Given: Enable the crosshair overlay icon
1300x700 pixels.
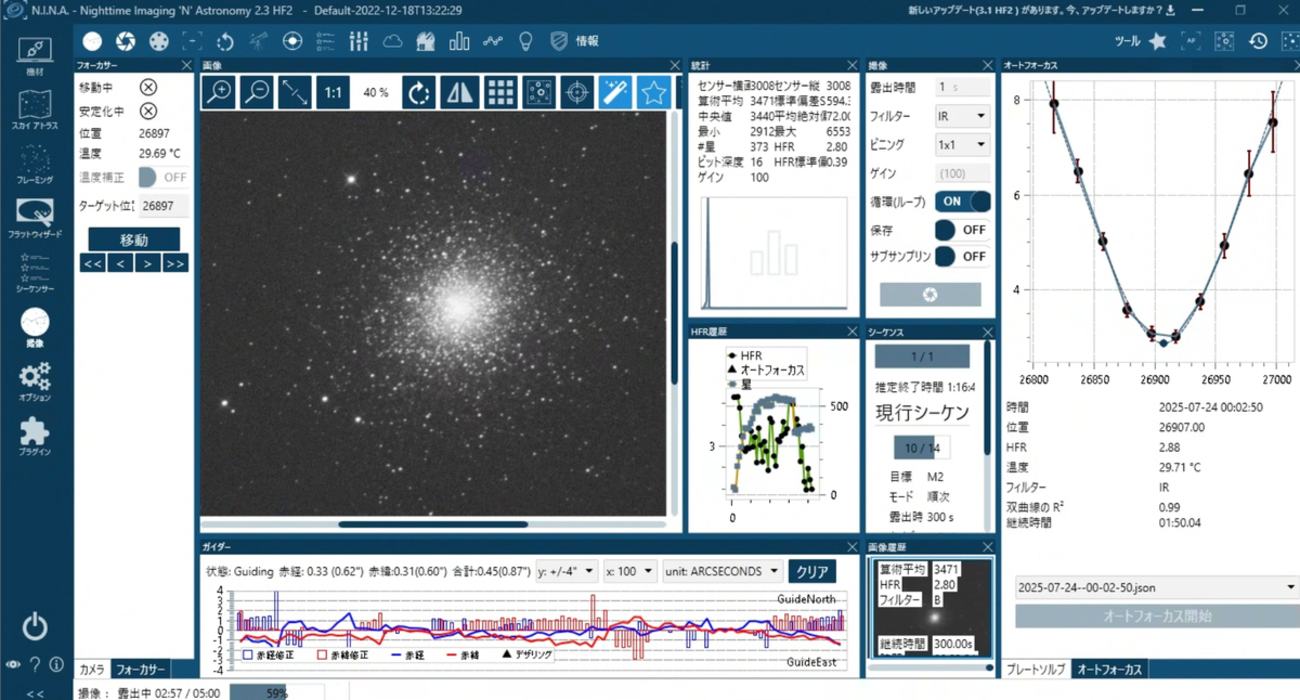Looking at the screenshot, I should pyautogui.click(x=577, y=92).
